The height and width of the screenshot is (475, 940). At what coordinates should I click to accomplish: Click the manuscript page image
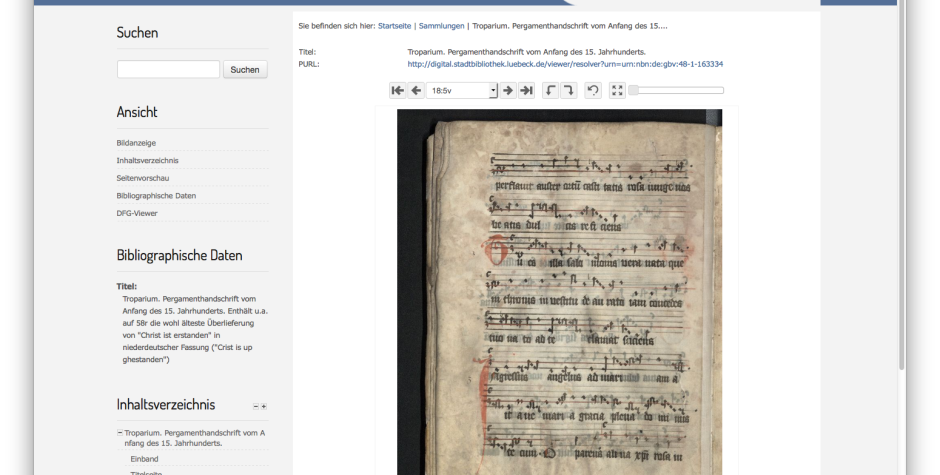[559, 292]
